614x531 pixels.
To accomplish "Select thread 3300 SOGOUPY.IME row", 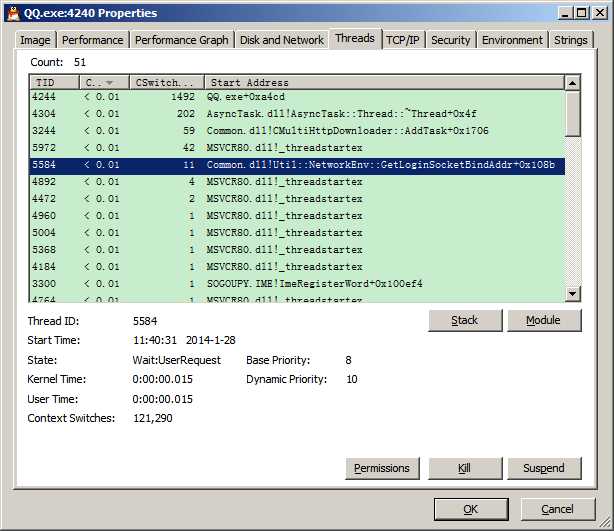I will [297, 284].
